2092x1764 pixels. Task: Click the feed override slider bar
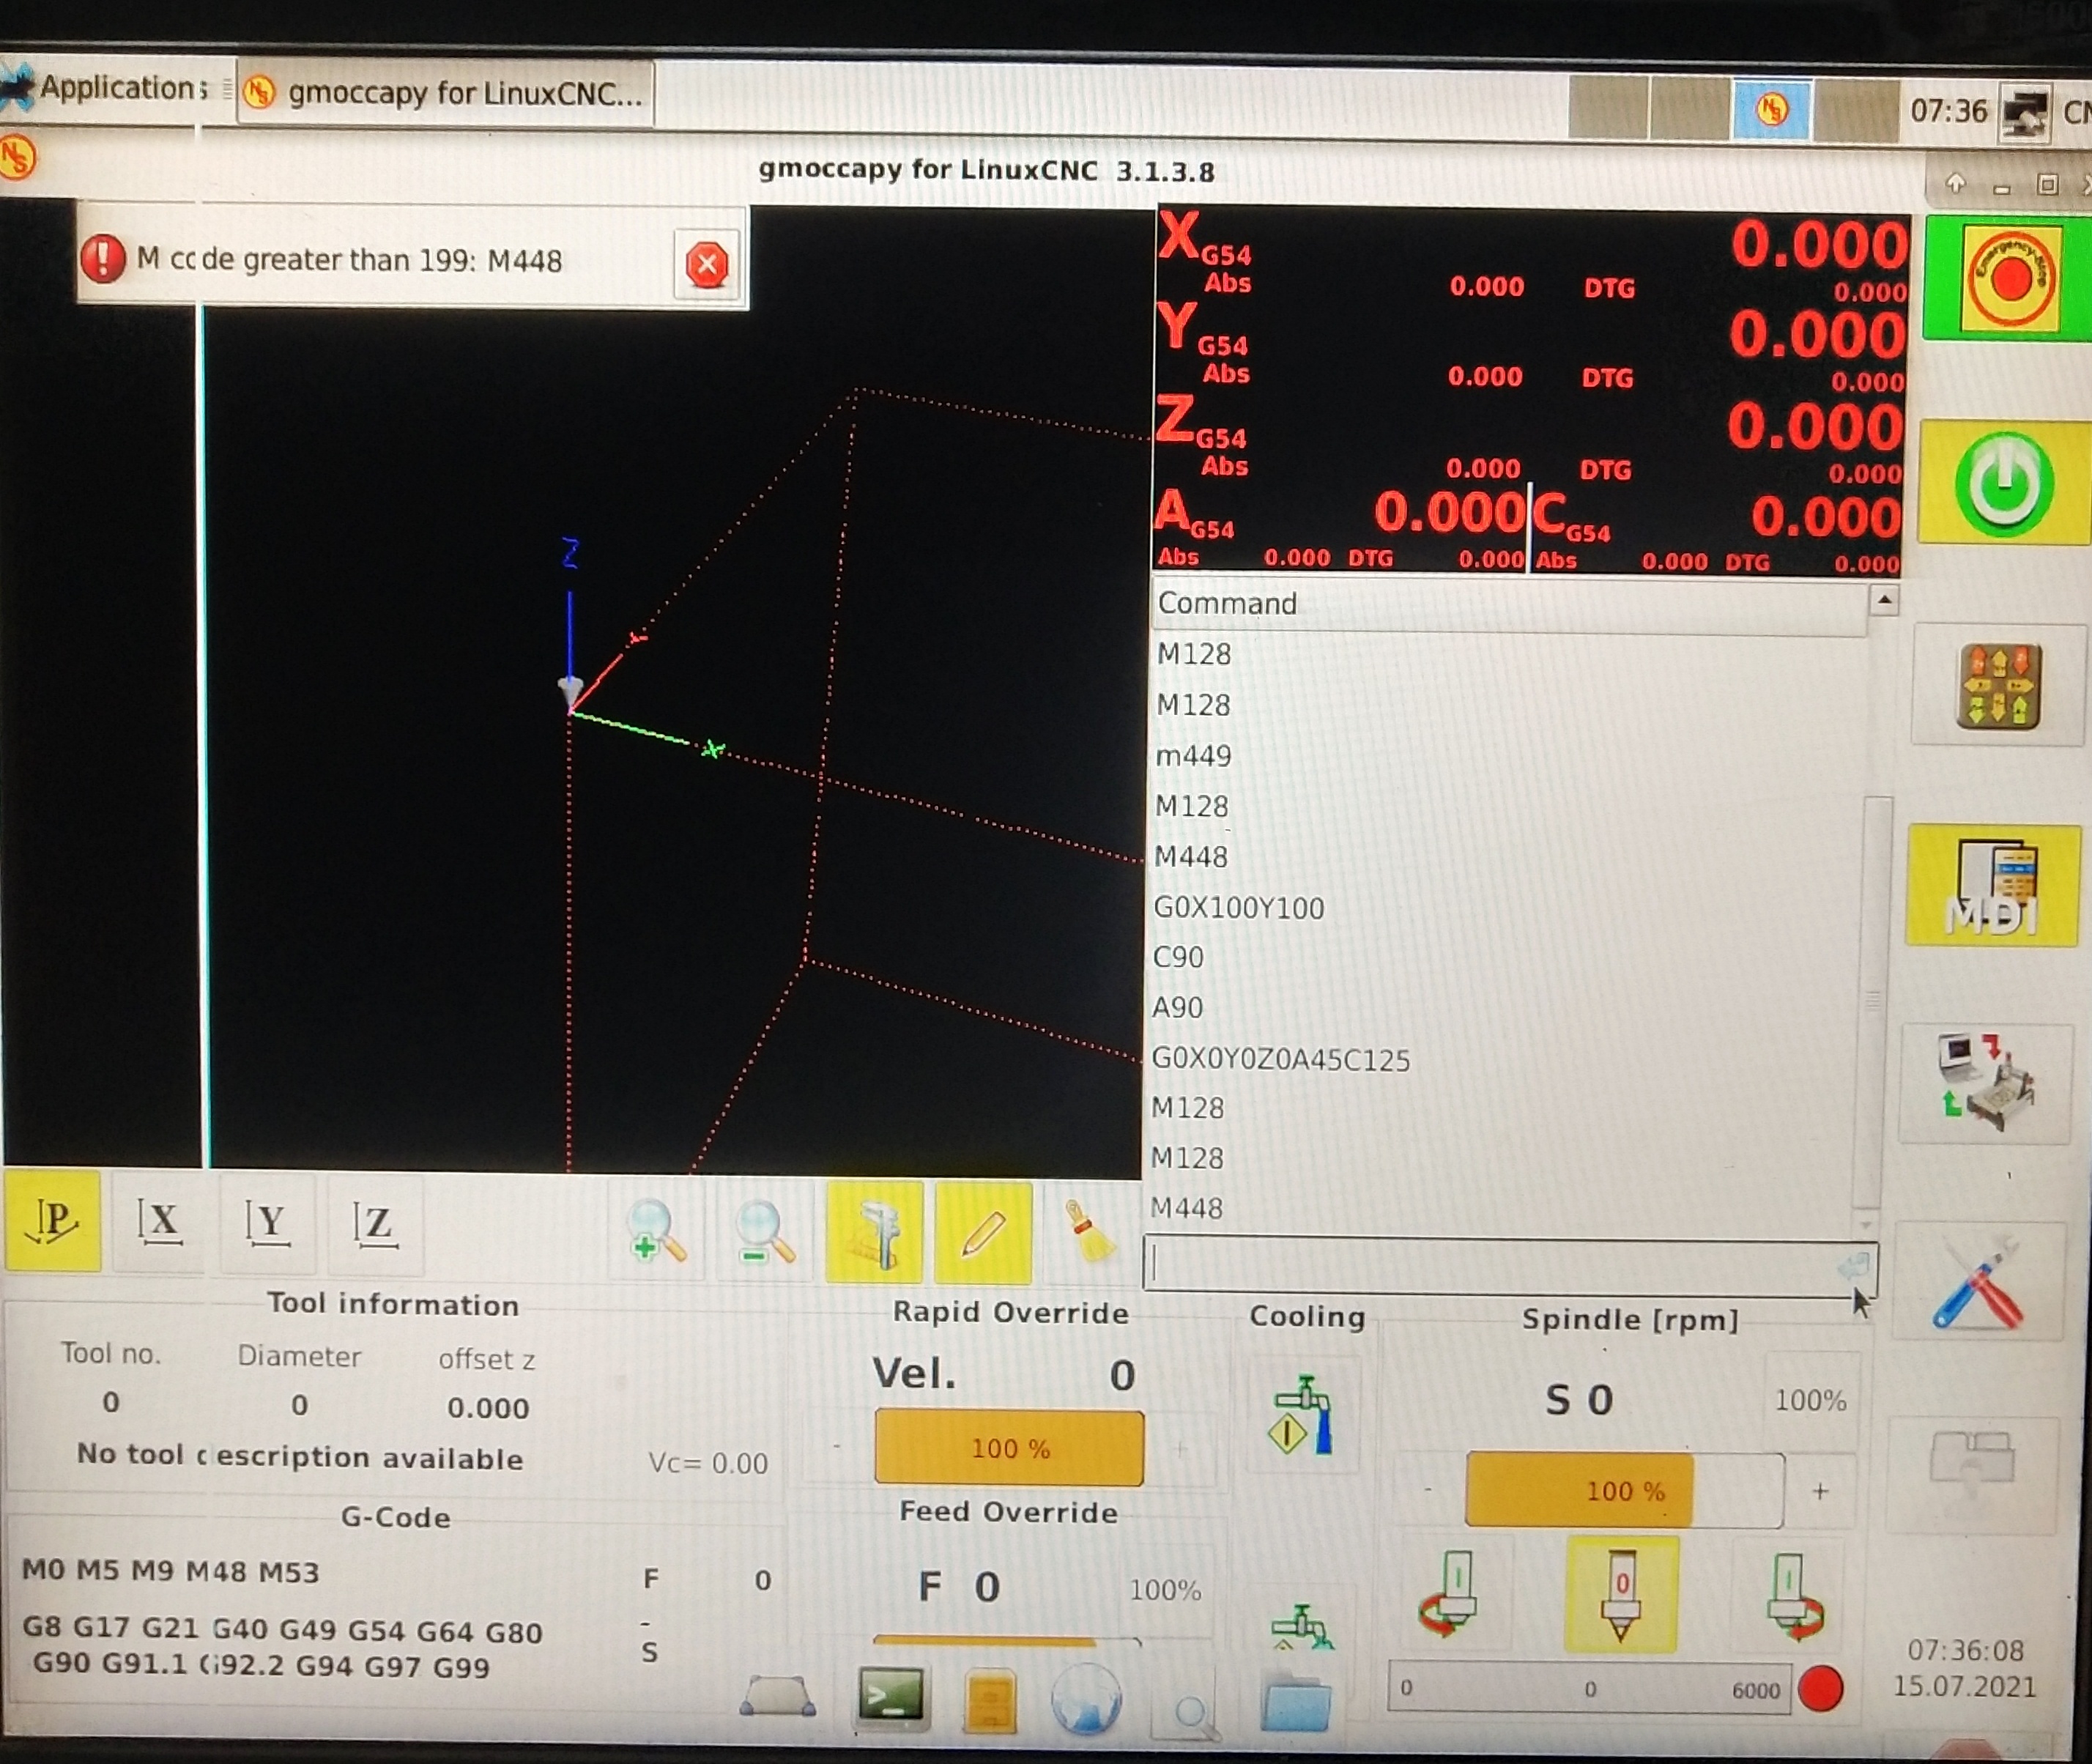(1007, 1640)
